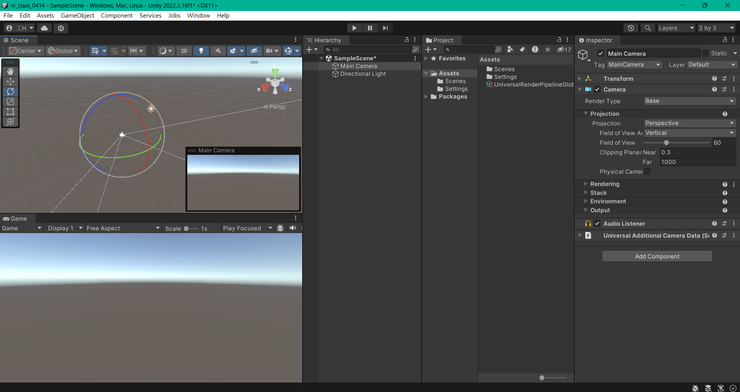Toggle scene audio icon
Image resolution: width=740 pixels, height=392 pixels.
tap(218, 50)
